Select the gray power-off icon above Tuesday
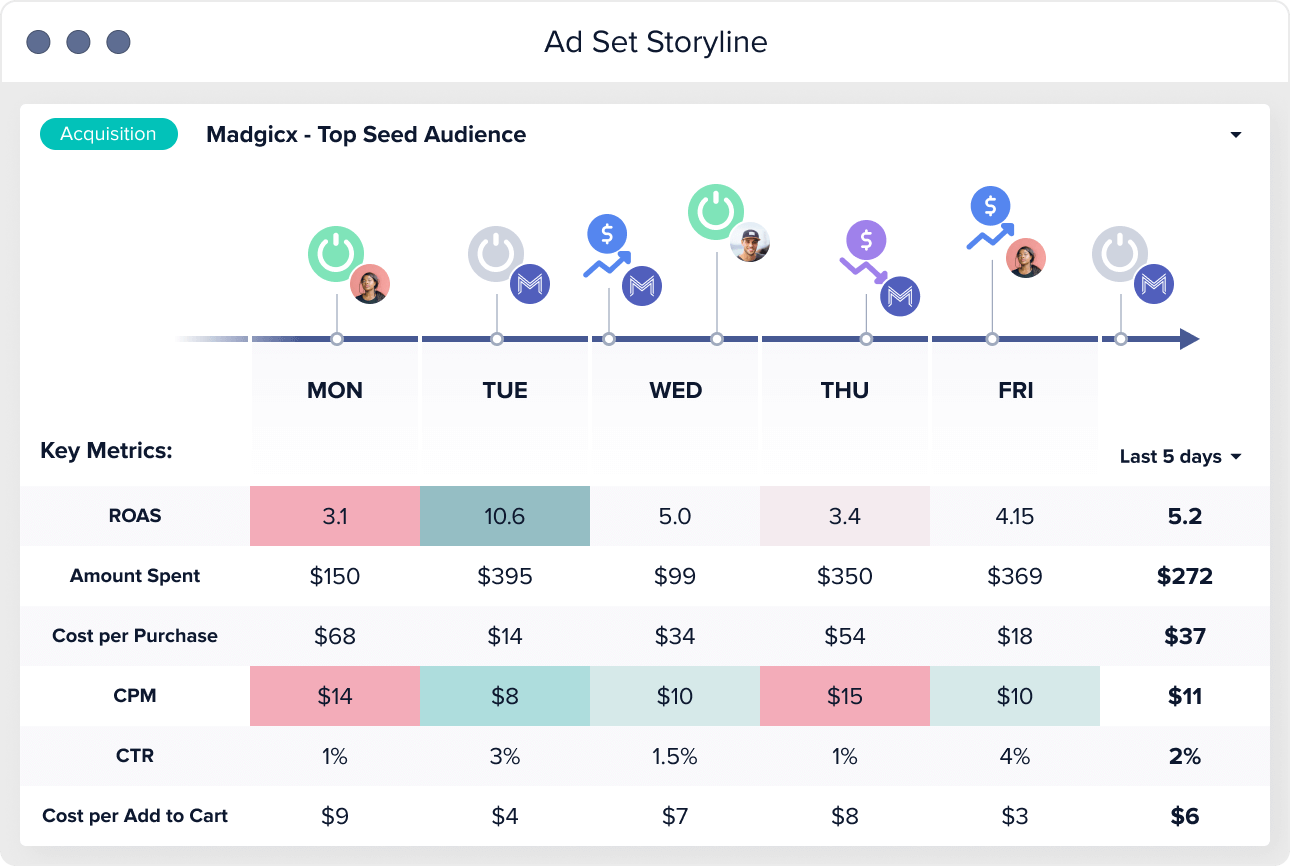The width and height of the screenshot is (1290, 866). coord(498,253)
